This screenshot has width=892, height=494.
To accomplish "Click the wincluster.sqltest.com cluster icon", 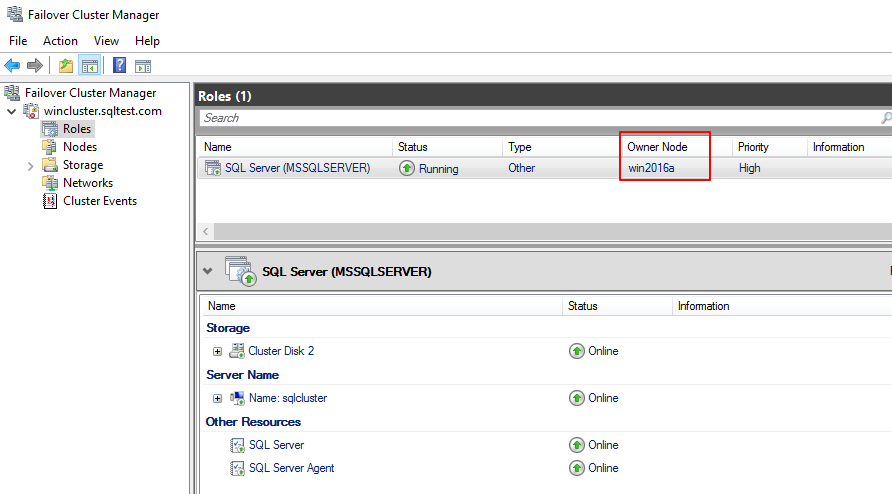I will coord(31,110).
